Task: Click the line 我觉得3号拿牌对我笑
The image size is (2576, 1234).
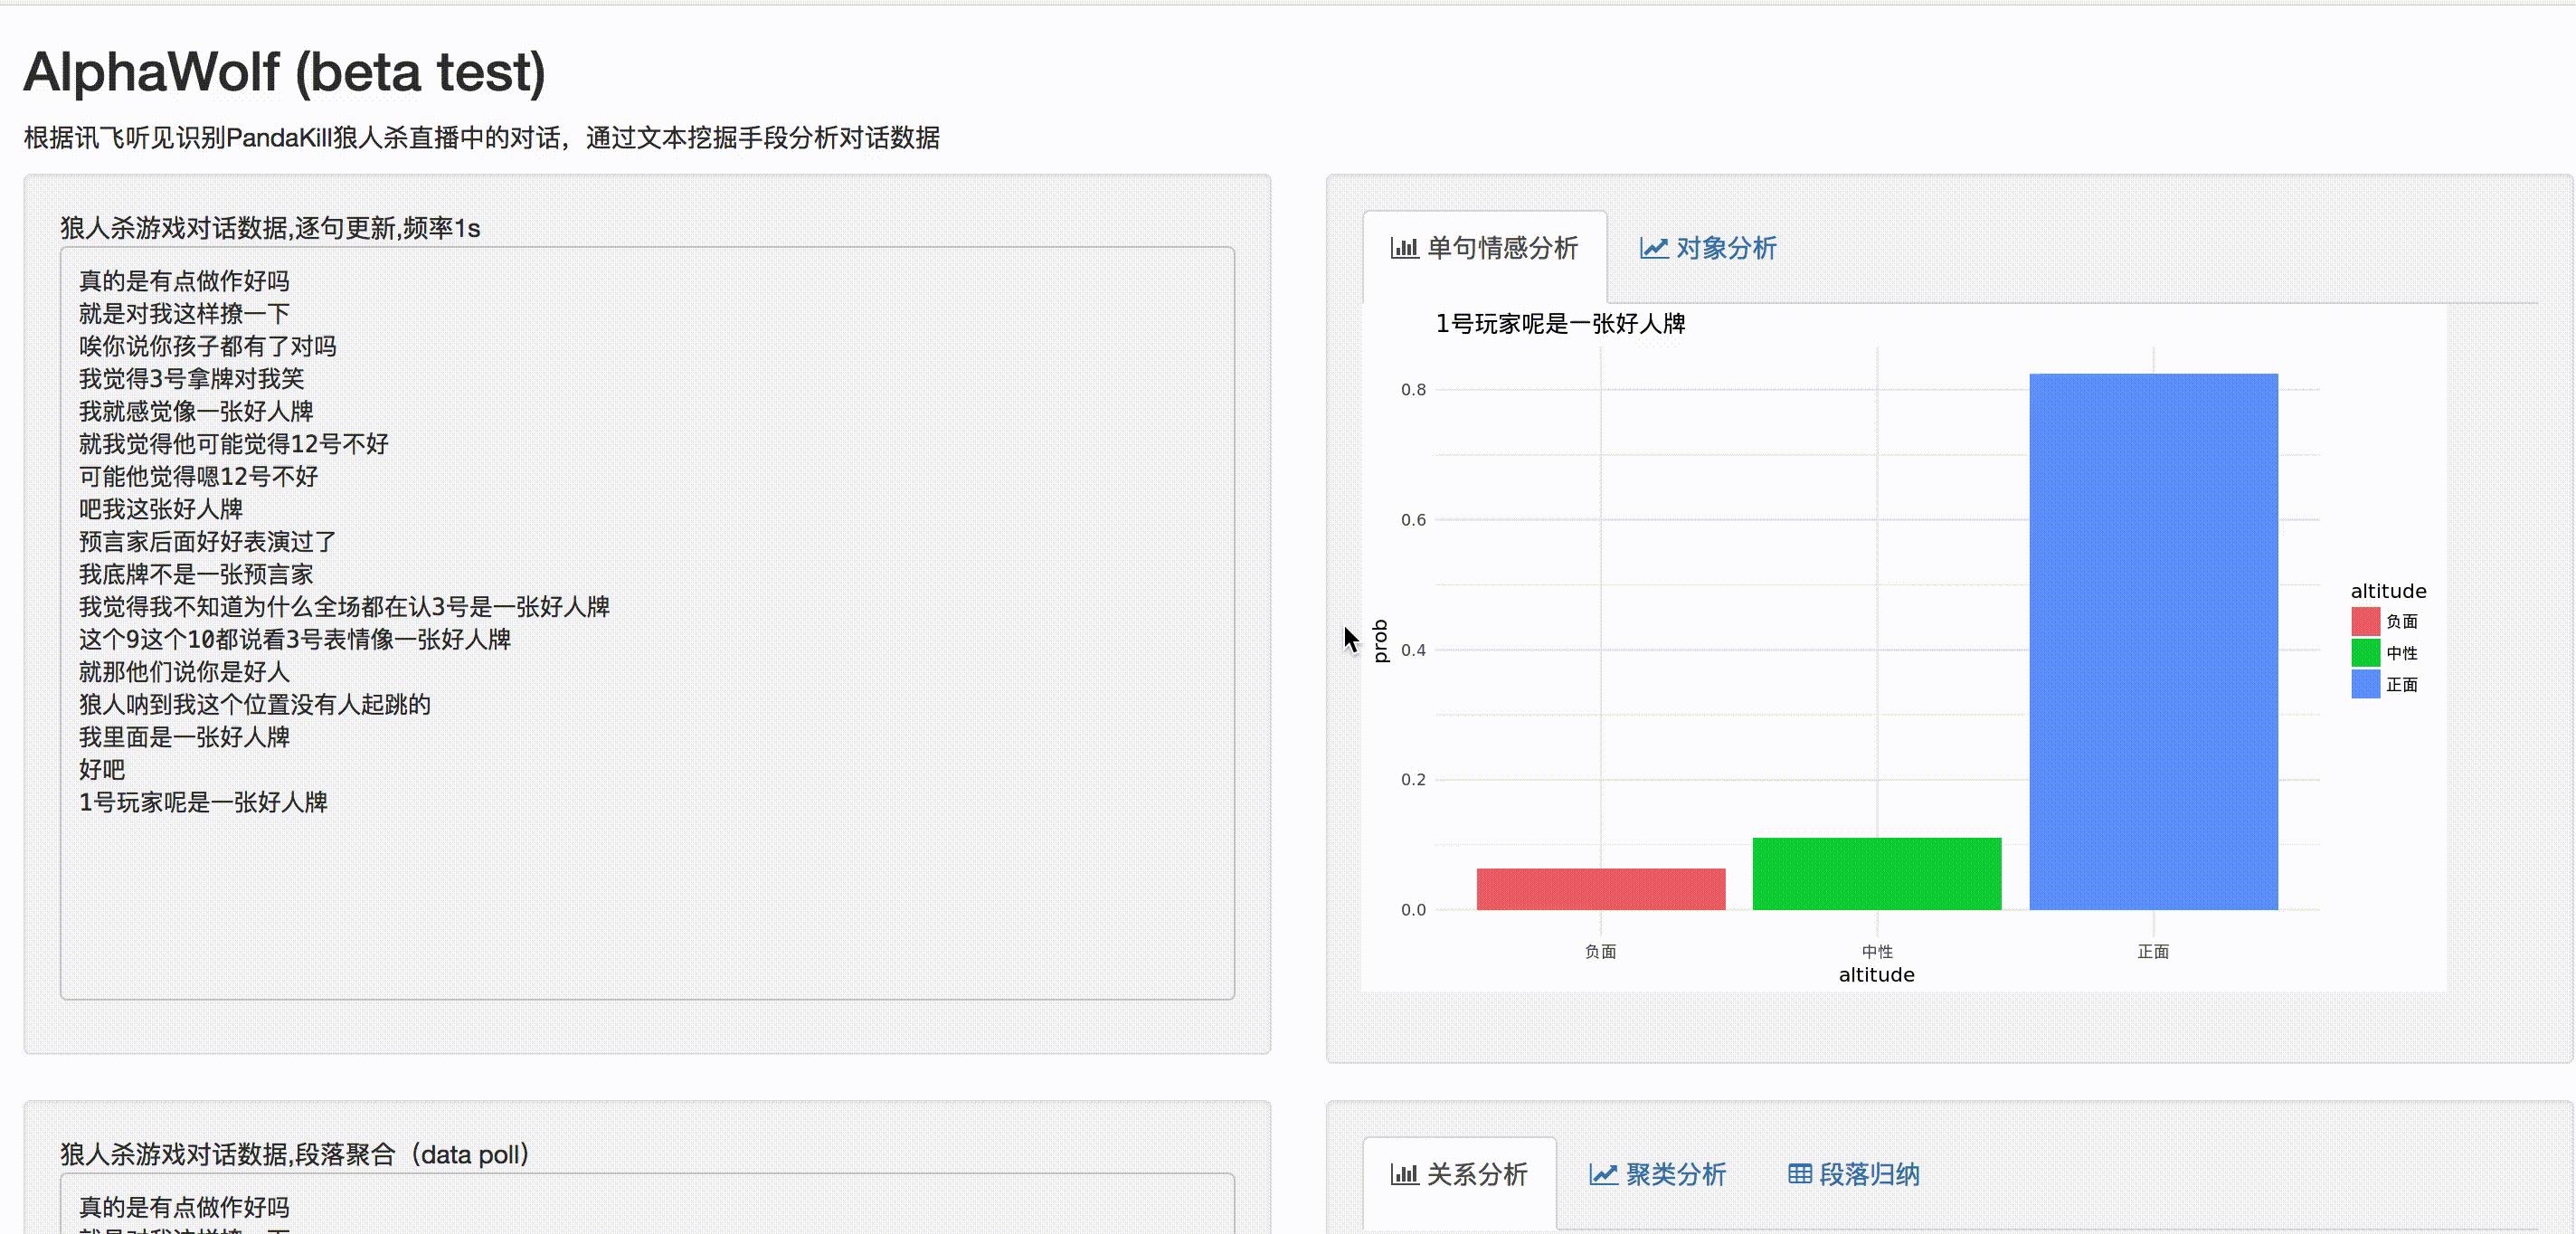Action: pyautogui.click(x=192, y=379)
